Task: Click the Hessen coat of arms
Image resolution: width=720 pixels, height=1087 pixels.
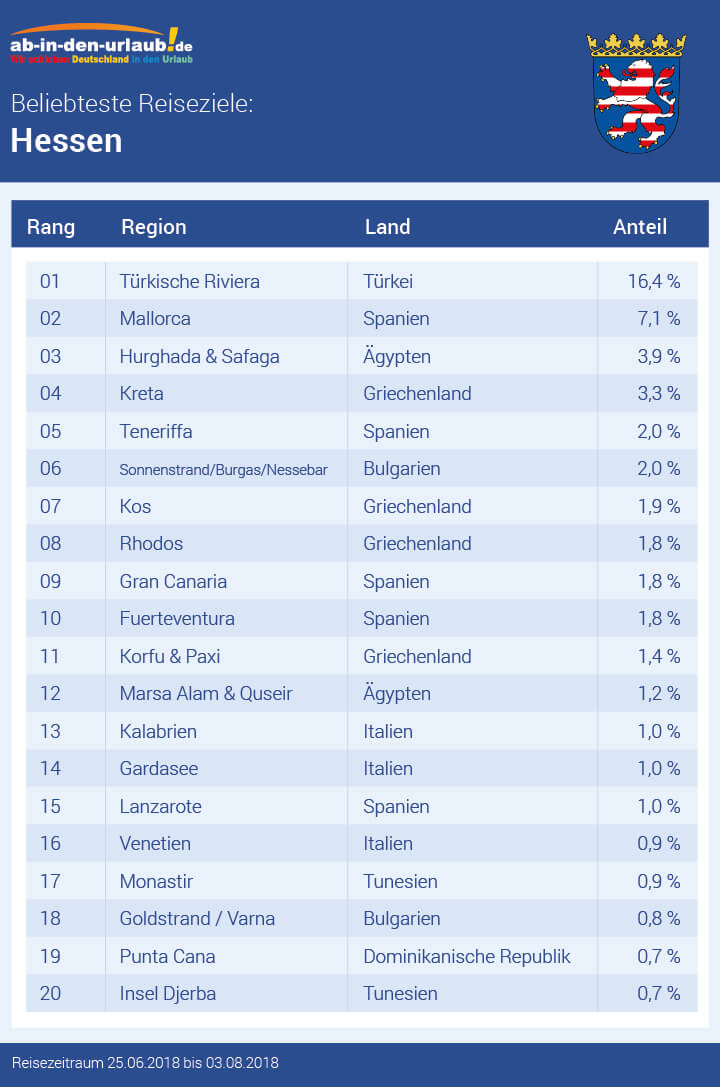Action: click(636, 93)
